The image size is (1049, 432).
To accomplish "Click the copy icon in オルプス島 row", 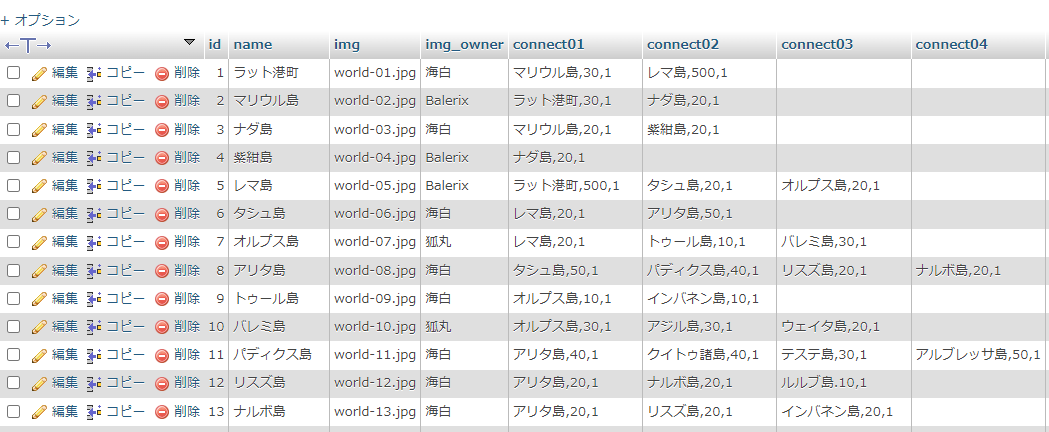I will tap(94, 242).
